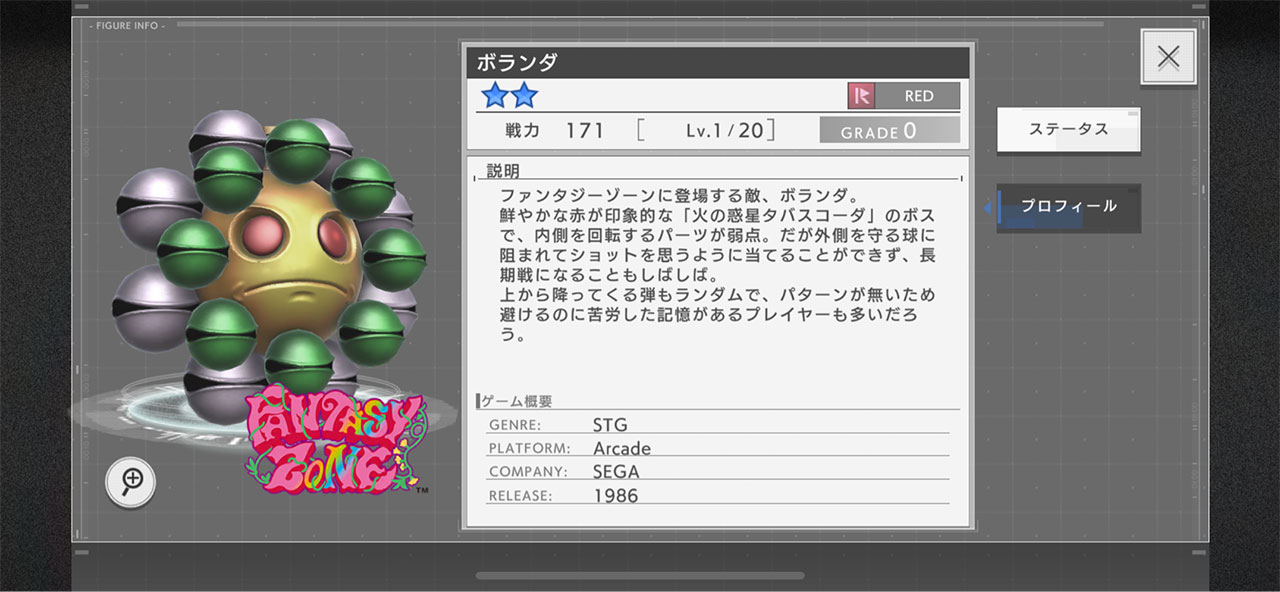Tap the first blue star
The height and width of the screenshot is (592, 1280).
pos(494,96)
